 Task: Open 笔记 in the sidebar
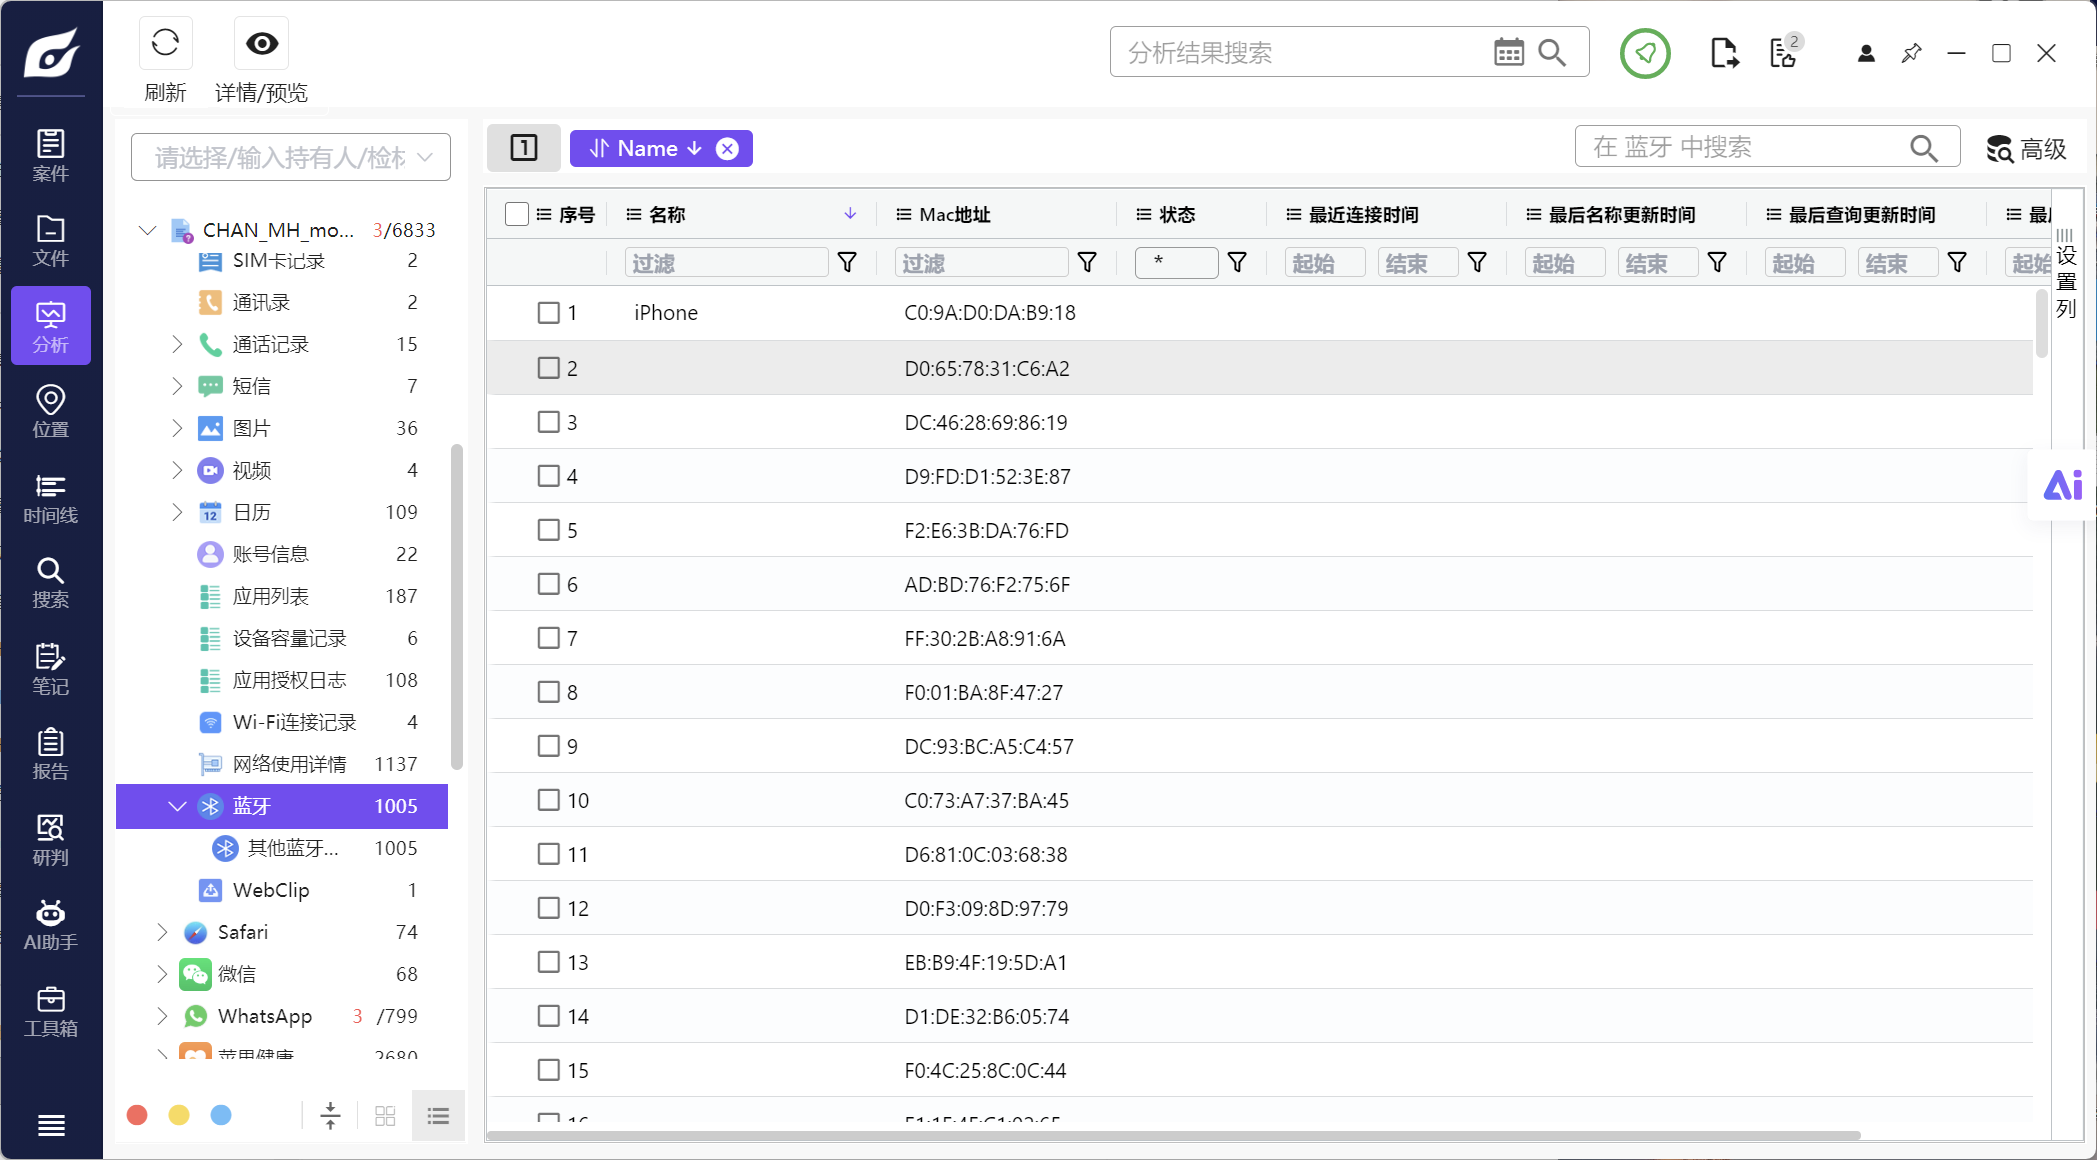(x=51, y=668)
